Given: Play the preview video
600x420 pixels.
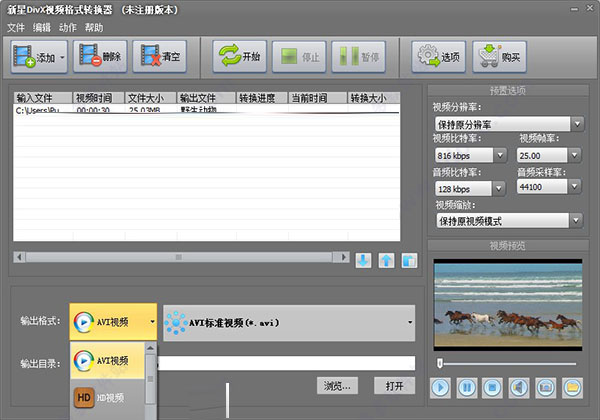Looking at the screenshot, I should [440, 388].
